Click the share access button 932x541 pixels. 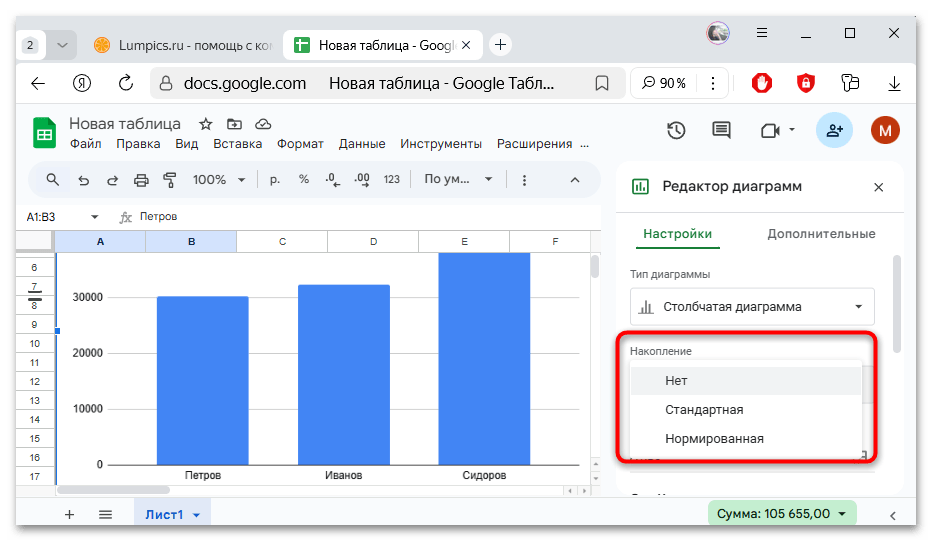[834, 130]
